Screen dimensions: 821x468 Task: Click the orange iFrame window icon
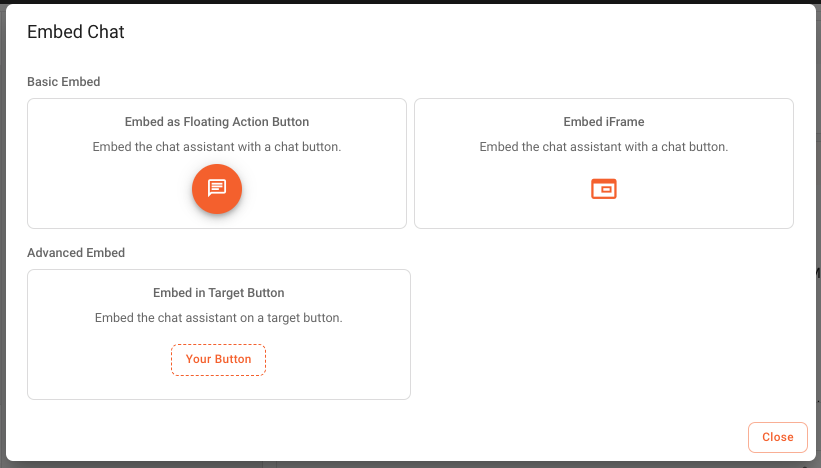click(604, 189)
